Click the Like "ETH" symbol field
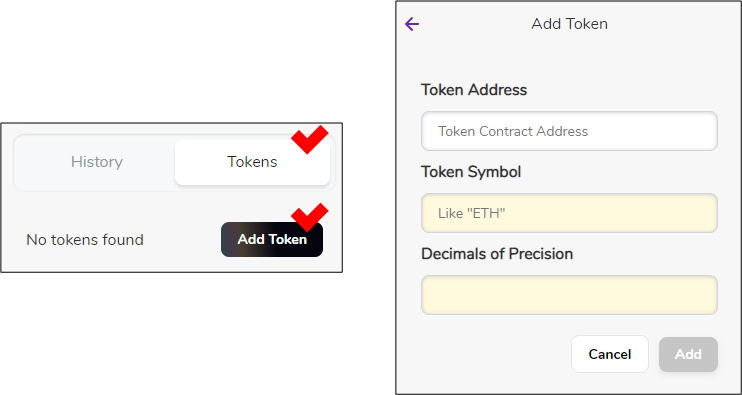Viewport: 742px width, 395px height. pyautogui.click(x=569, y=213)
